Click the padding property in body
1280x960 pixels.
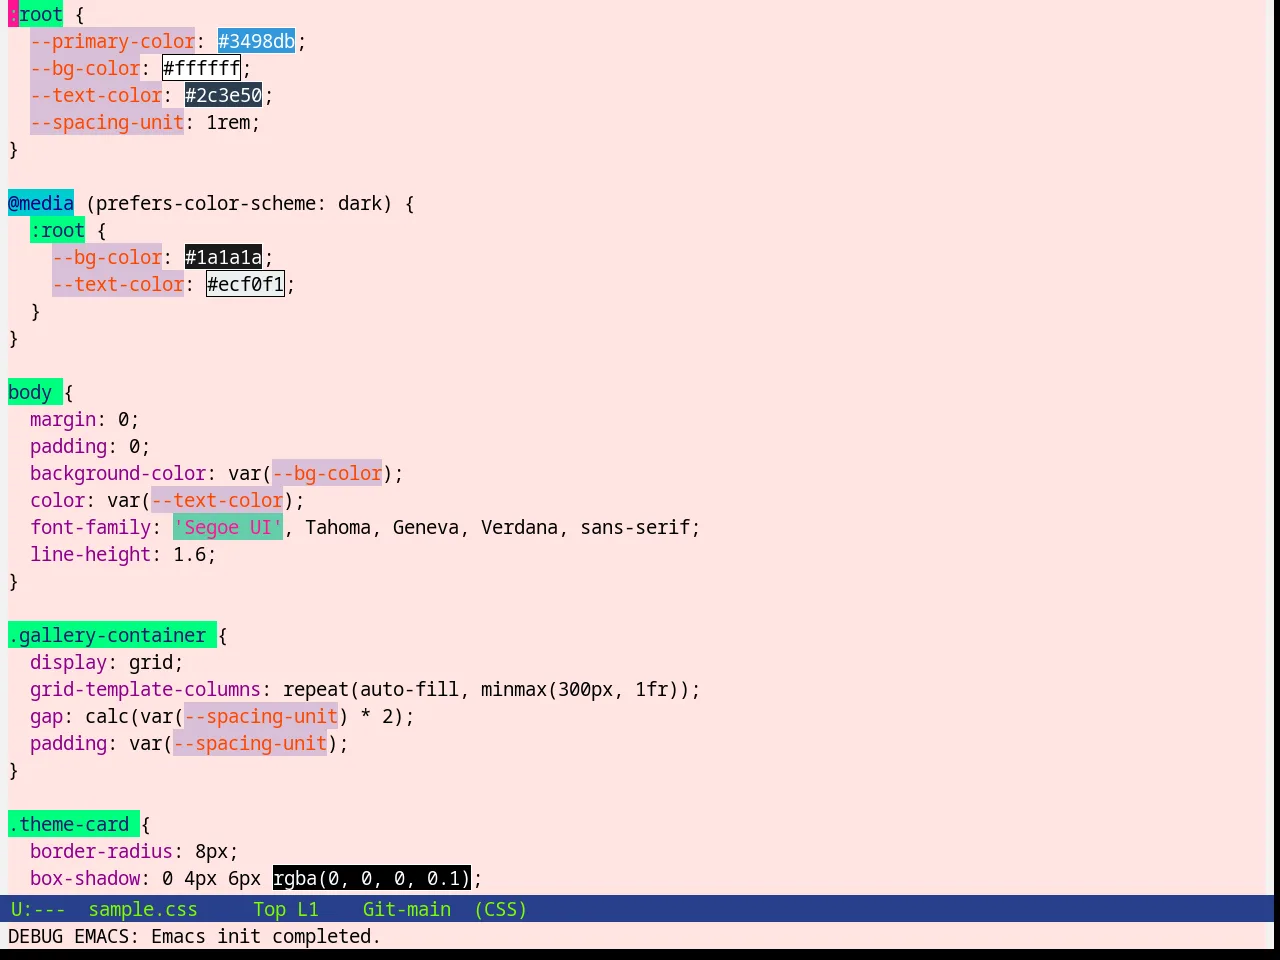coord(68,446)
